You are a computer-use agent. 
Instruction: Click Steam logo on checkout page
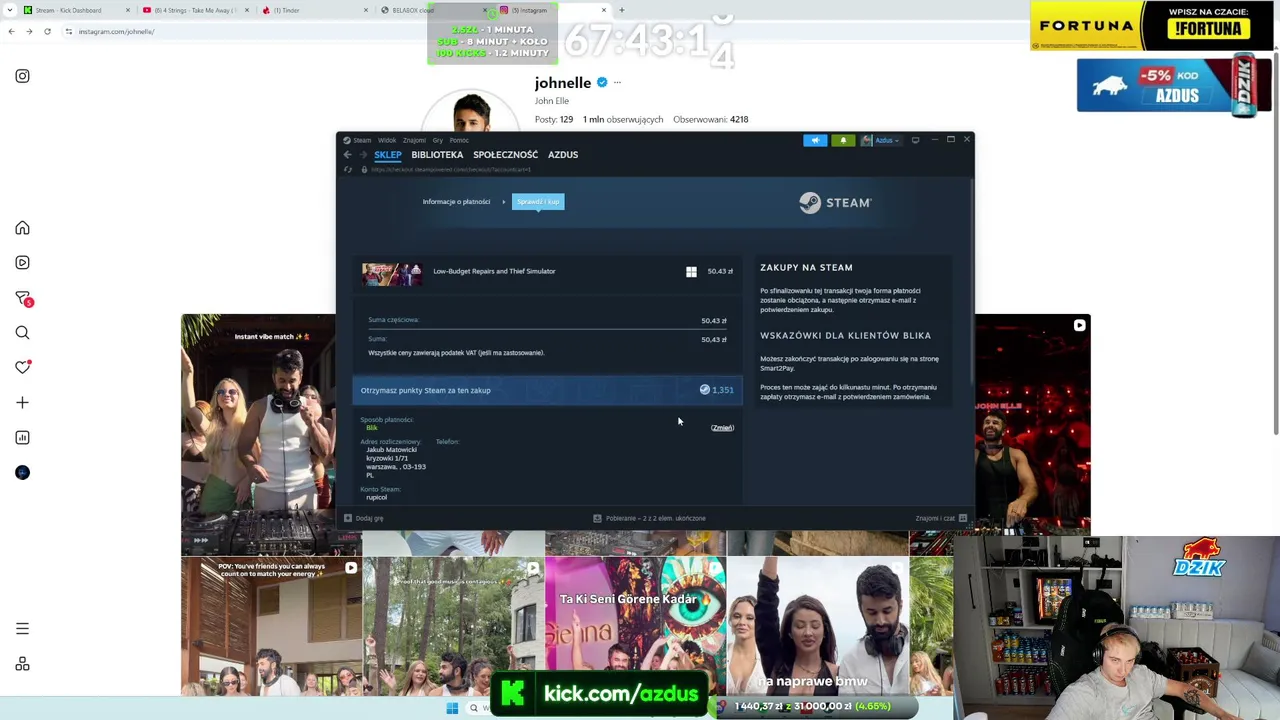[835, 202]
